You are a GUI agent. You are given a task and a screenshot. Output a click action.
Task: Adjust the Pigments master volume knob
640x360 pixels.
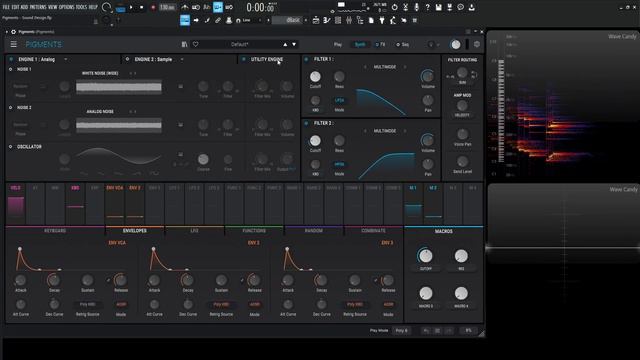click(456, 44)
